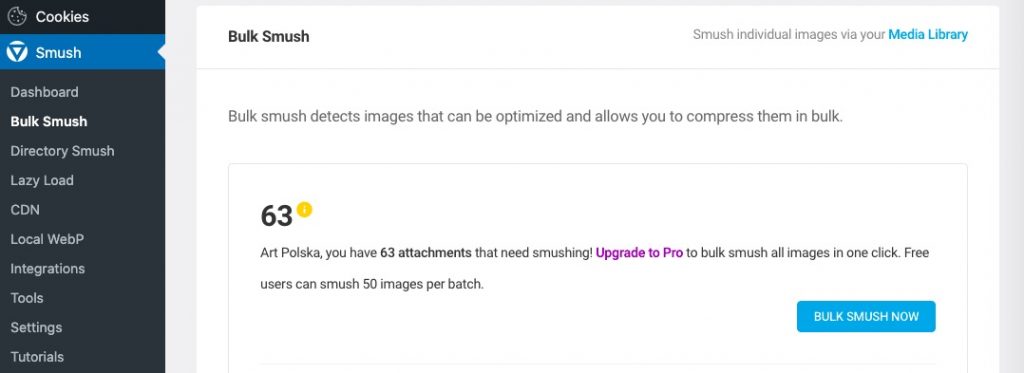
Task: Go to Integrations page
Action: coord(48,268)
